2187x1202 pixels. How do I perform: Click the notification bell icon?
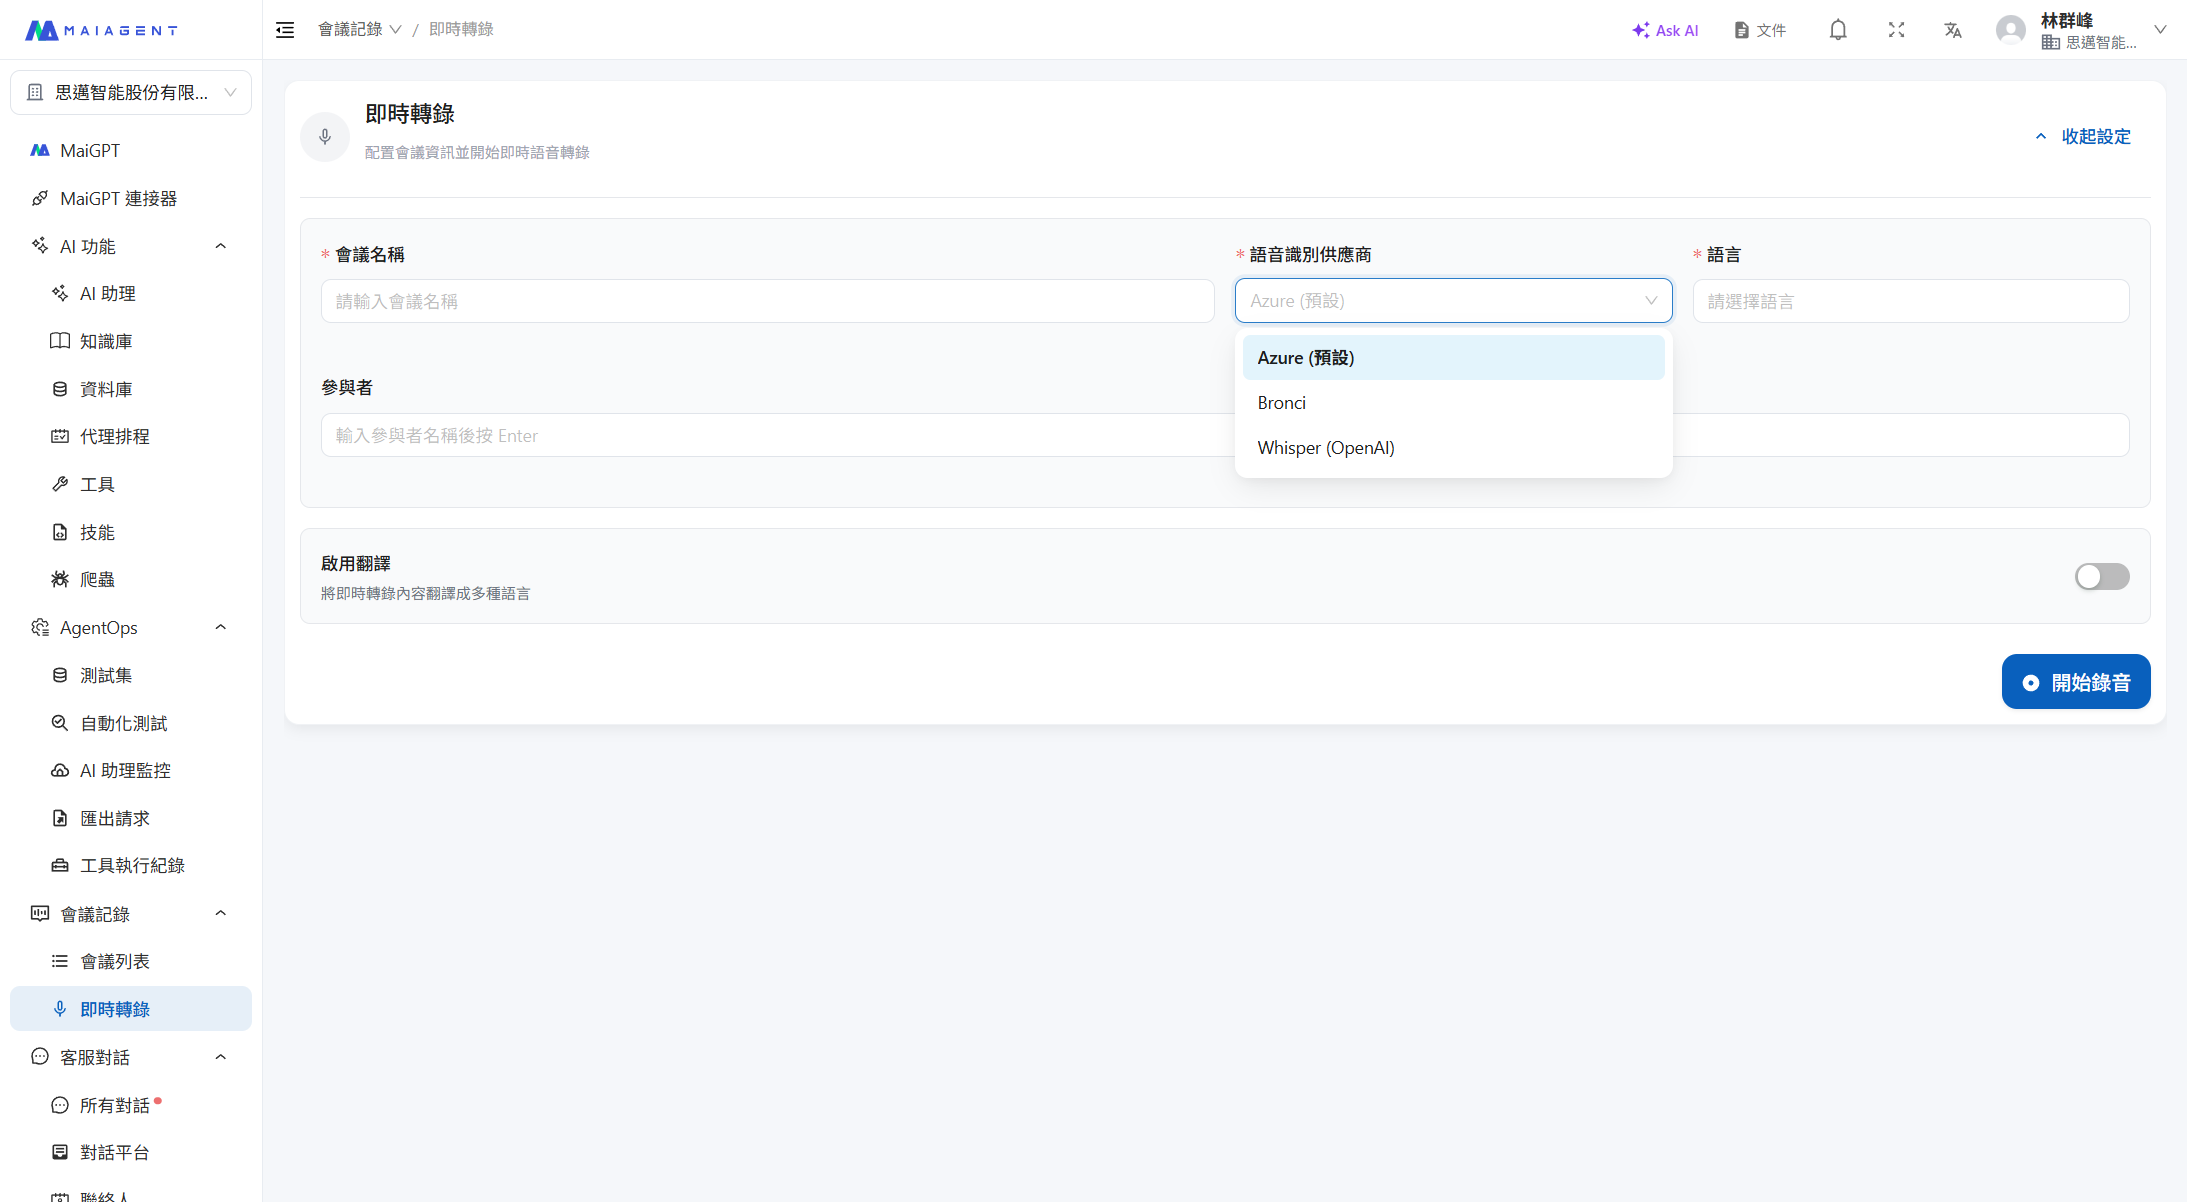pos(1838,30)
